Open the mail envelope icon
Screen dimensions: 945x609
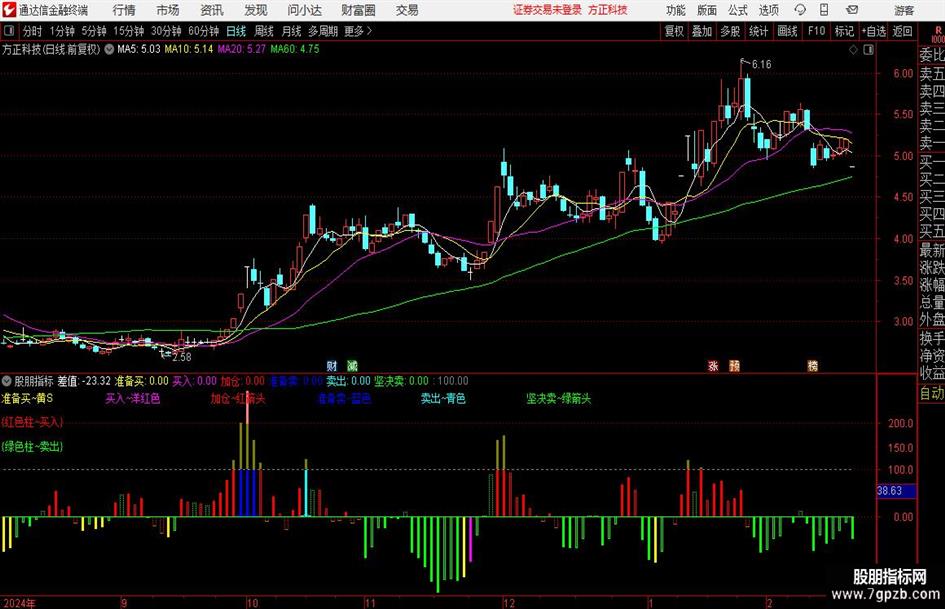pos(852,10)
